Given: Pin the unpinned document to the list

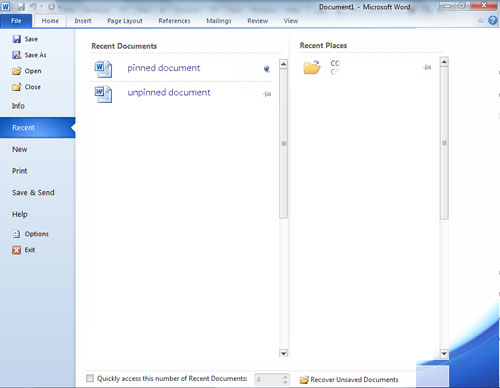Looking at the screenshot, I should [x=267, y=94].
